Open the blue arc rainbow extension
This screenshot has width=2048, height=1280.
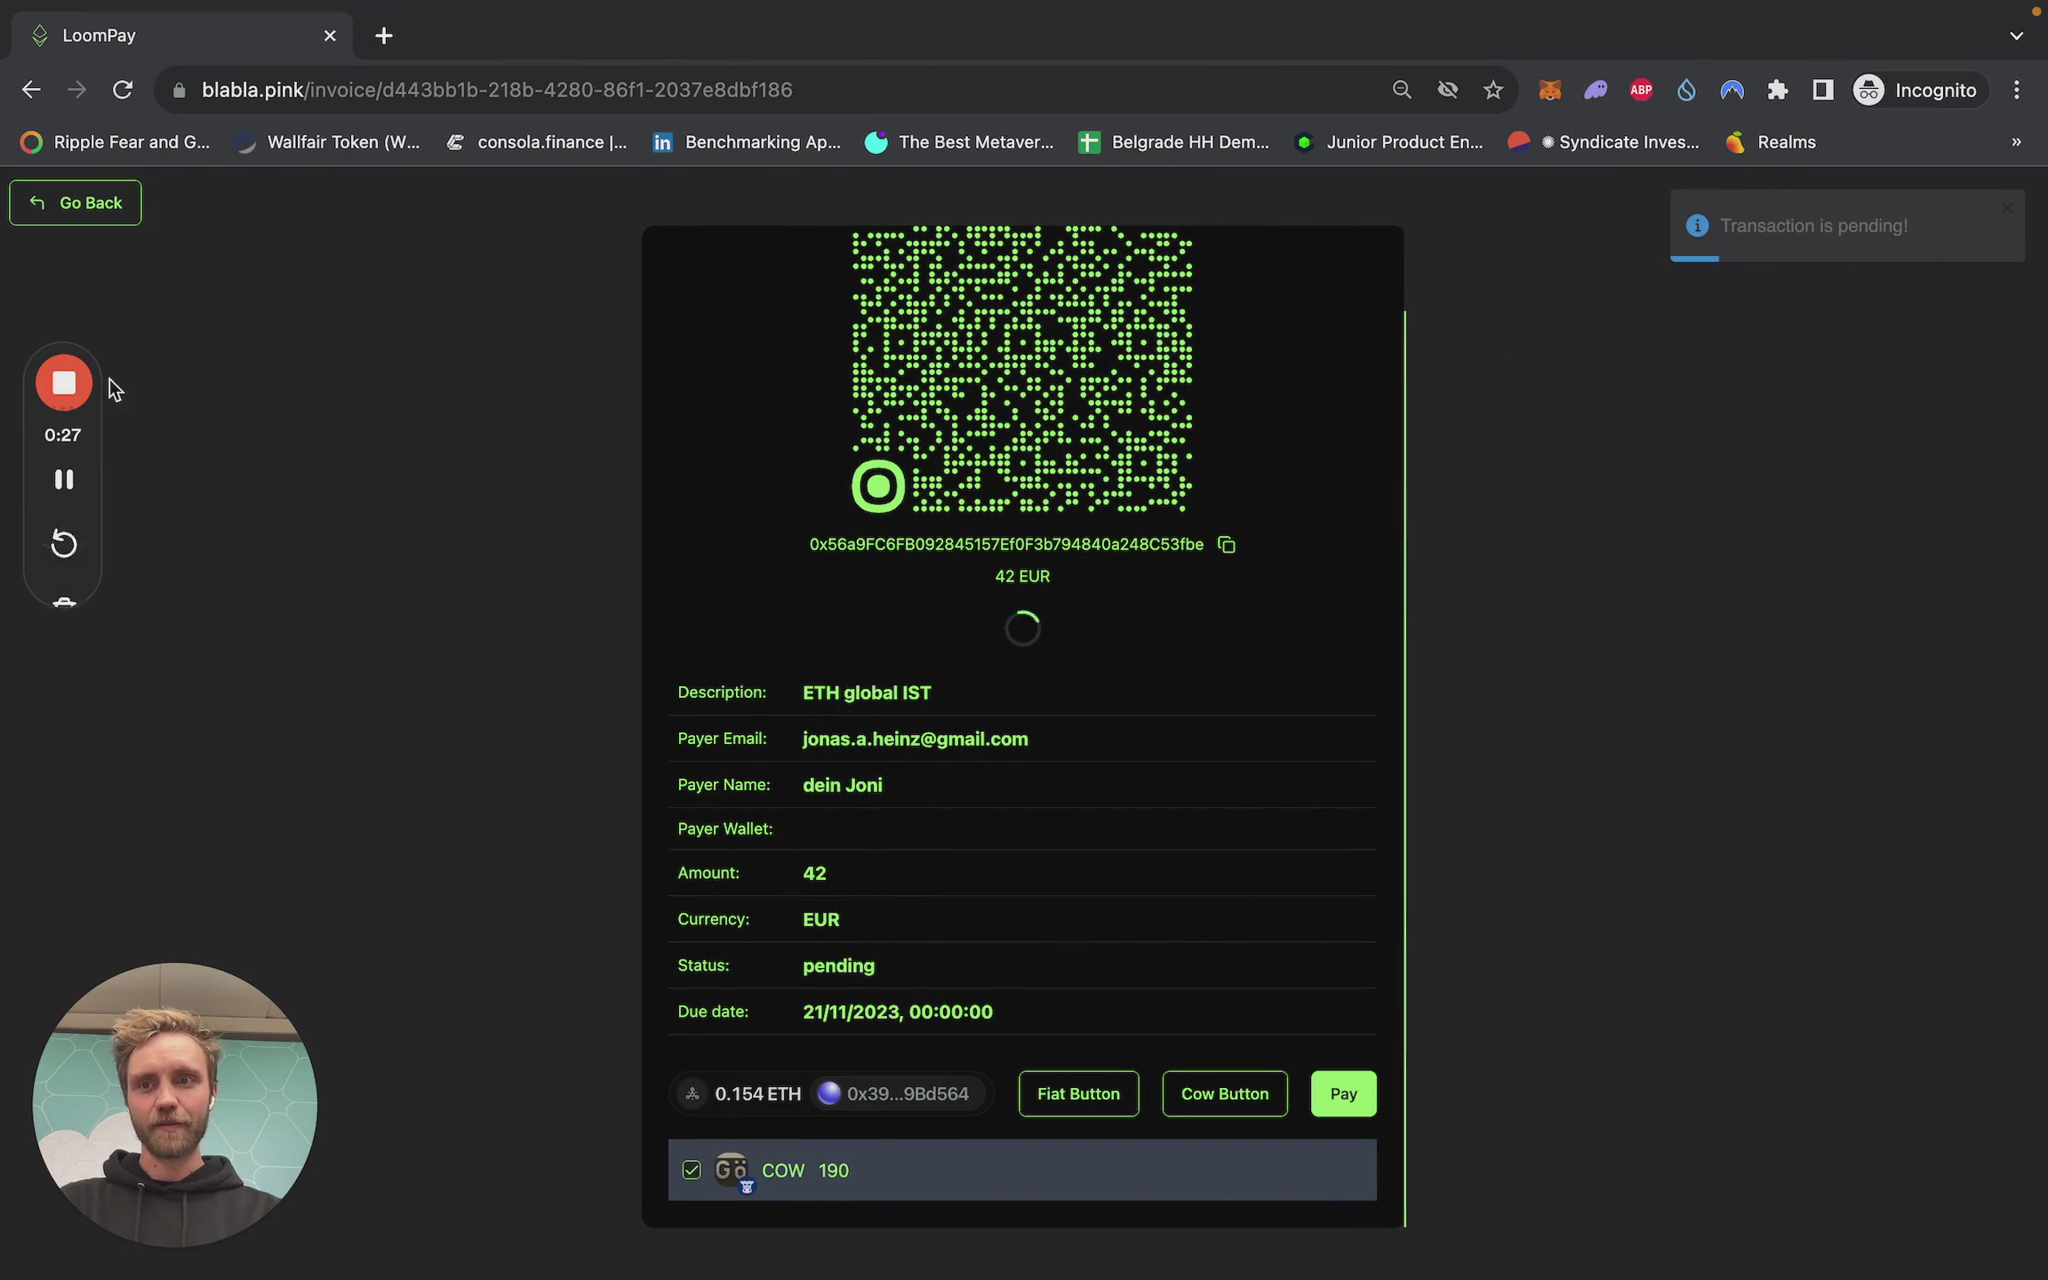click(1732, 90)
